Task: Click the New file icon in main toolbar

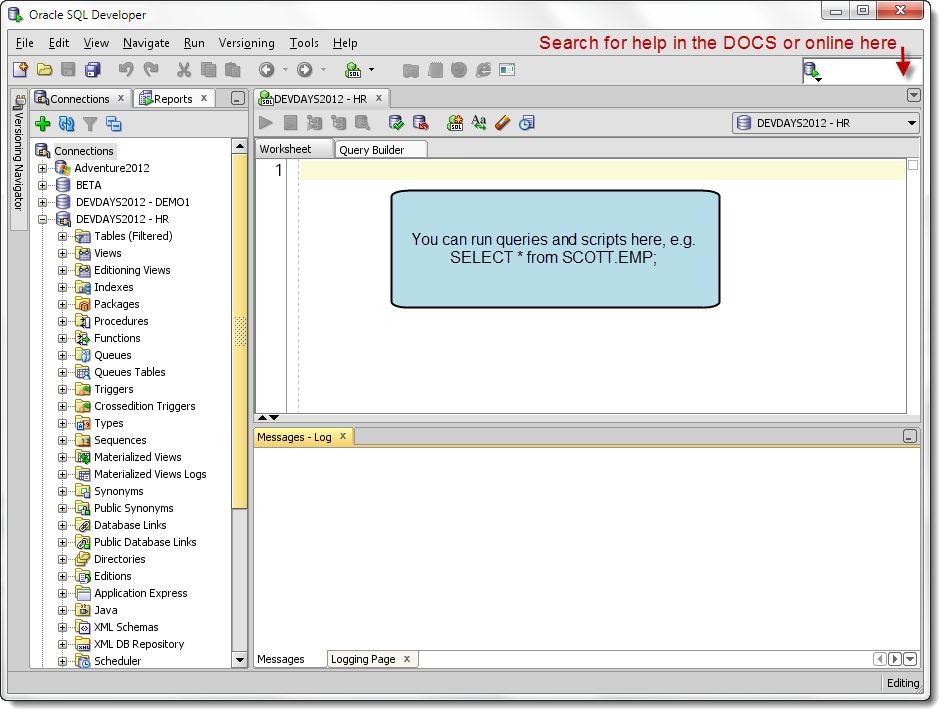Action: 21,70
